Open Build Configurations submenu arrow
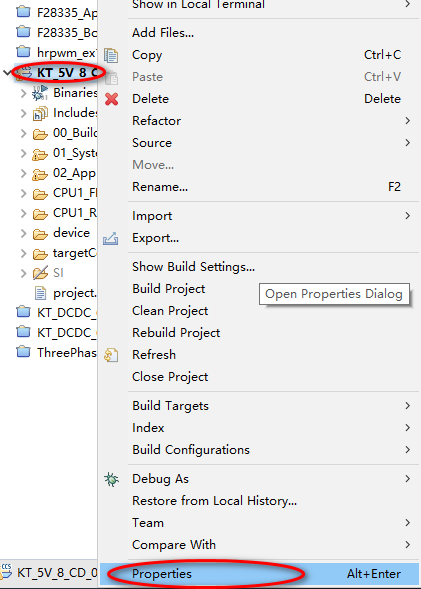Viewport: 421px width, 589px height. coord(407,450)
